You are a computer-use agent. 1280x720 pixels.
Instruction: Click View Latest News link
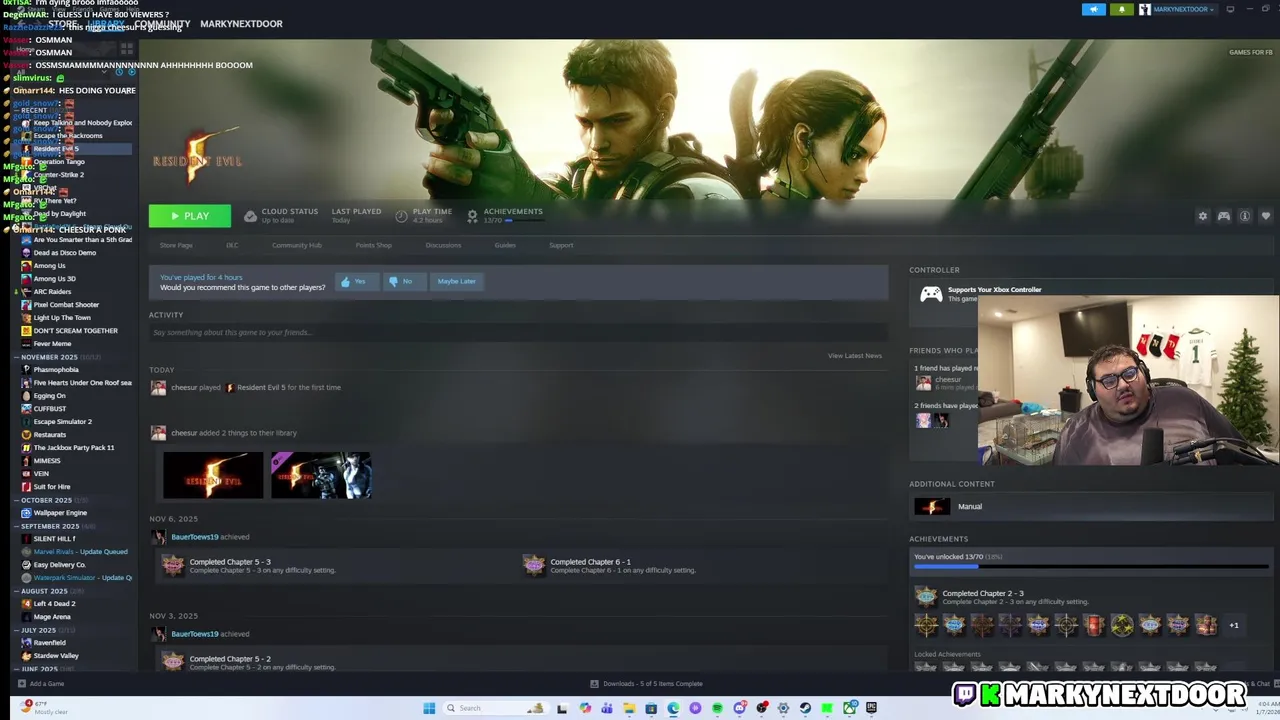[855, 356]
